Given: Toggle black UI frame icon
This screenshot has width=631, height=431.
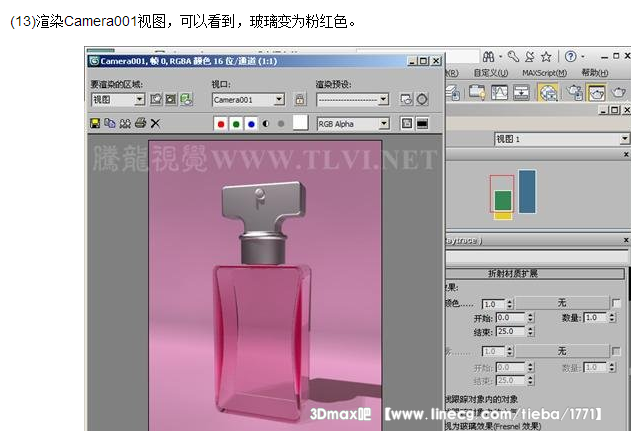Looking at the screenshot, I should coord(422,124).
